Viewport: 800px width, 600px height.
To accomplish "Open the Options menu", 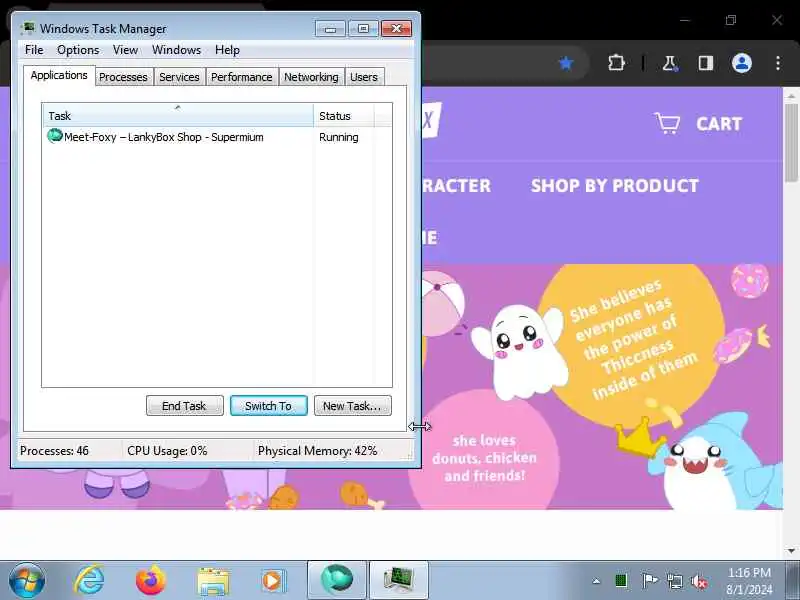I will [x=78, y=50].
